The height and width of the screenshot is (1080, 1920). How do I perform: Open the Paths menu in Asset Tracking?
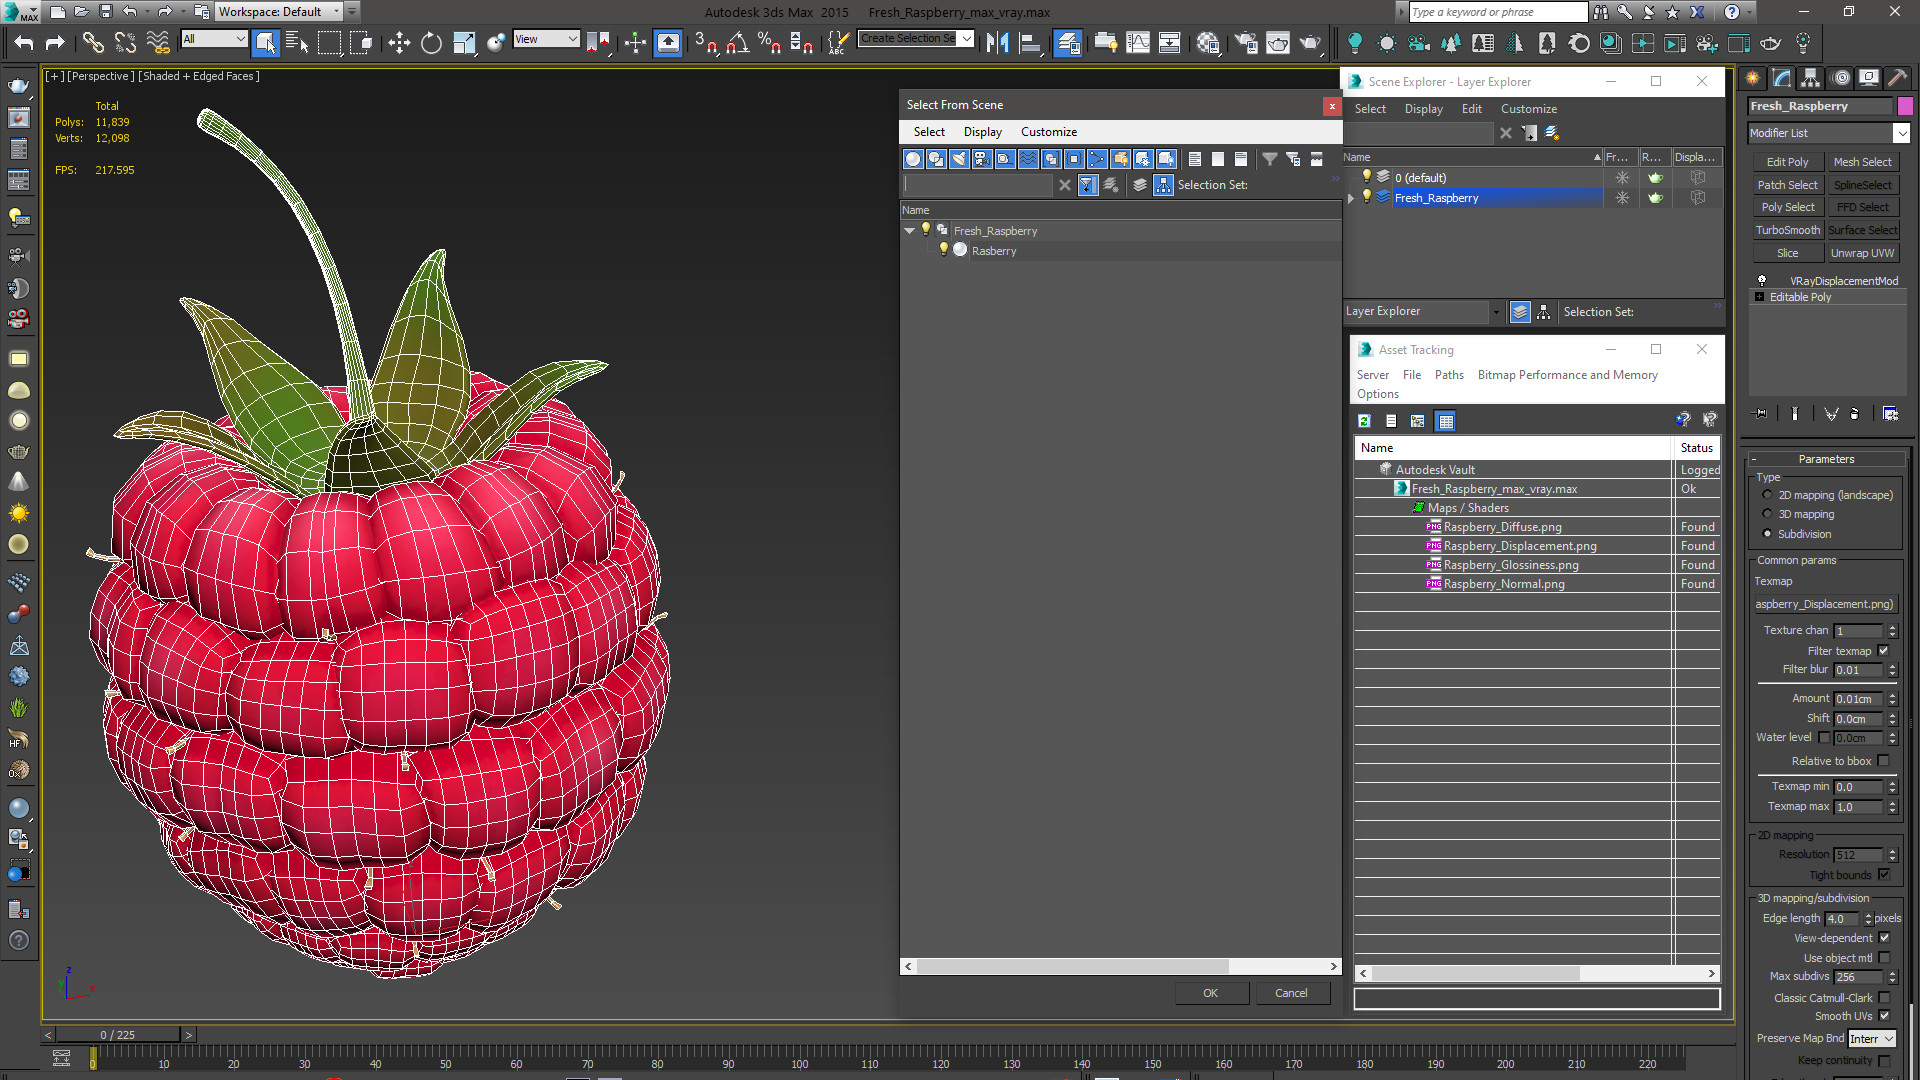click(x=1448, y=375)
